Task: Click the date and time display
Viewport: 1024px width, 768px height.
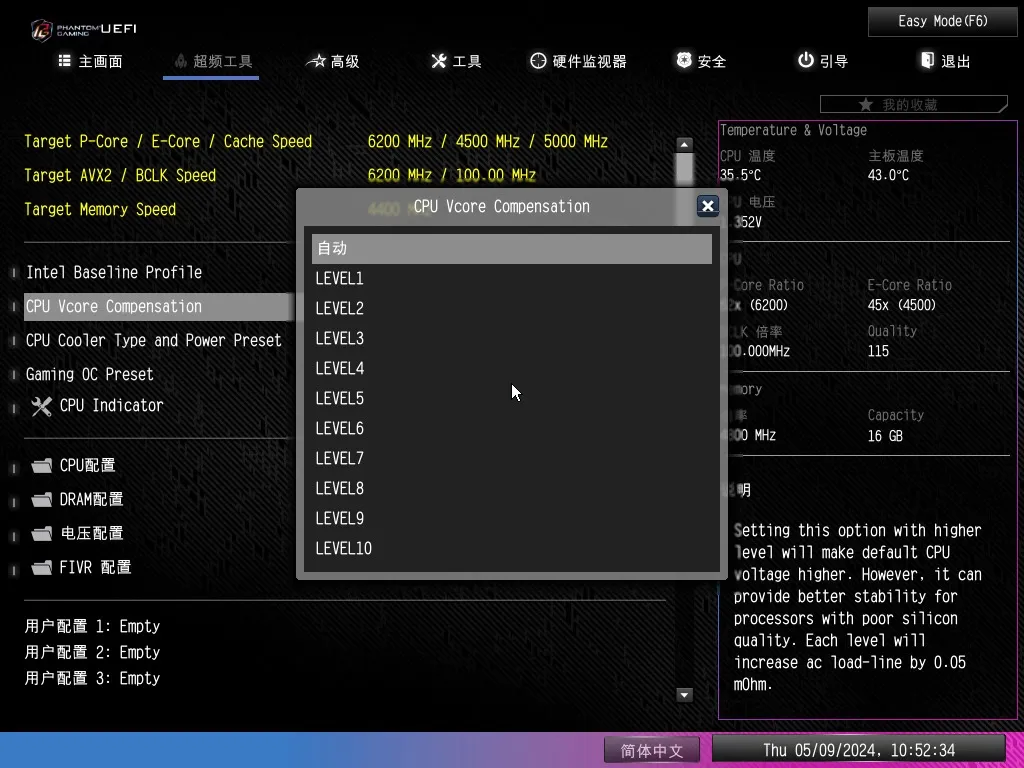Action: coord(859,750)
